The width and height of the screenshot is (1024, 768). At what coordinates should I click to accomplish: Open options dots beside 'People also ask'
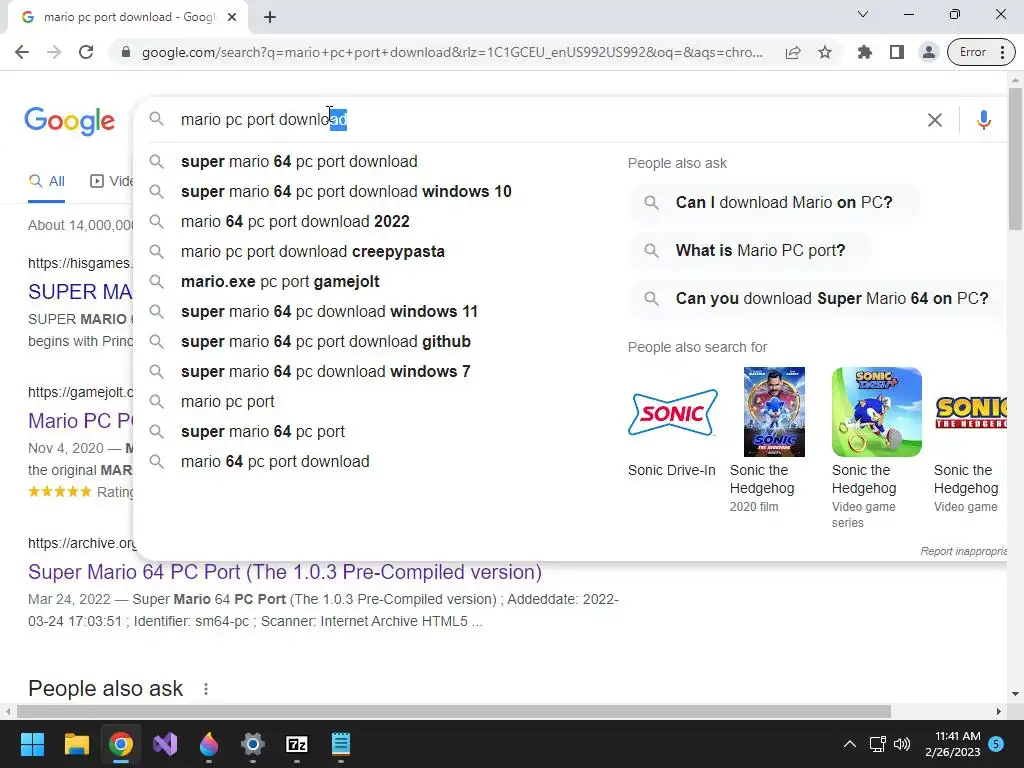[x=206, y=689]
